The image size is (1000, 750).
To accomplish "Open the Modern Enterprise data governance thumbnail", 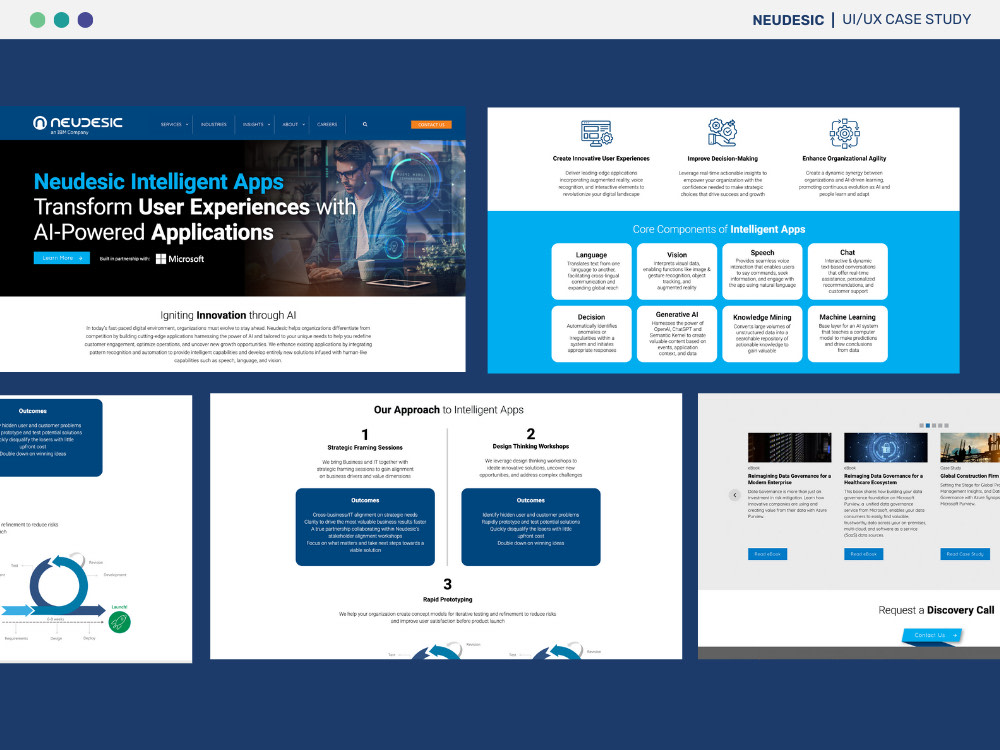I will [x=790, y=447].
